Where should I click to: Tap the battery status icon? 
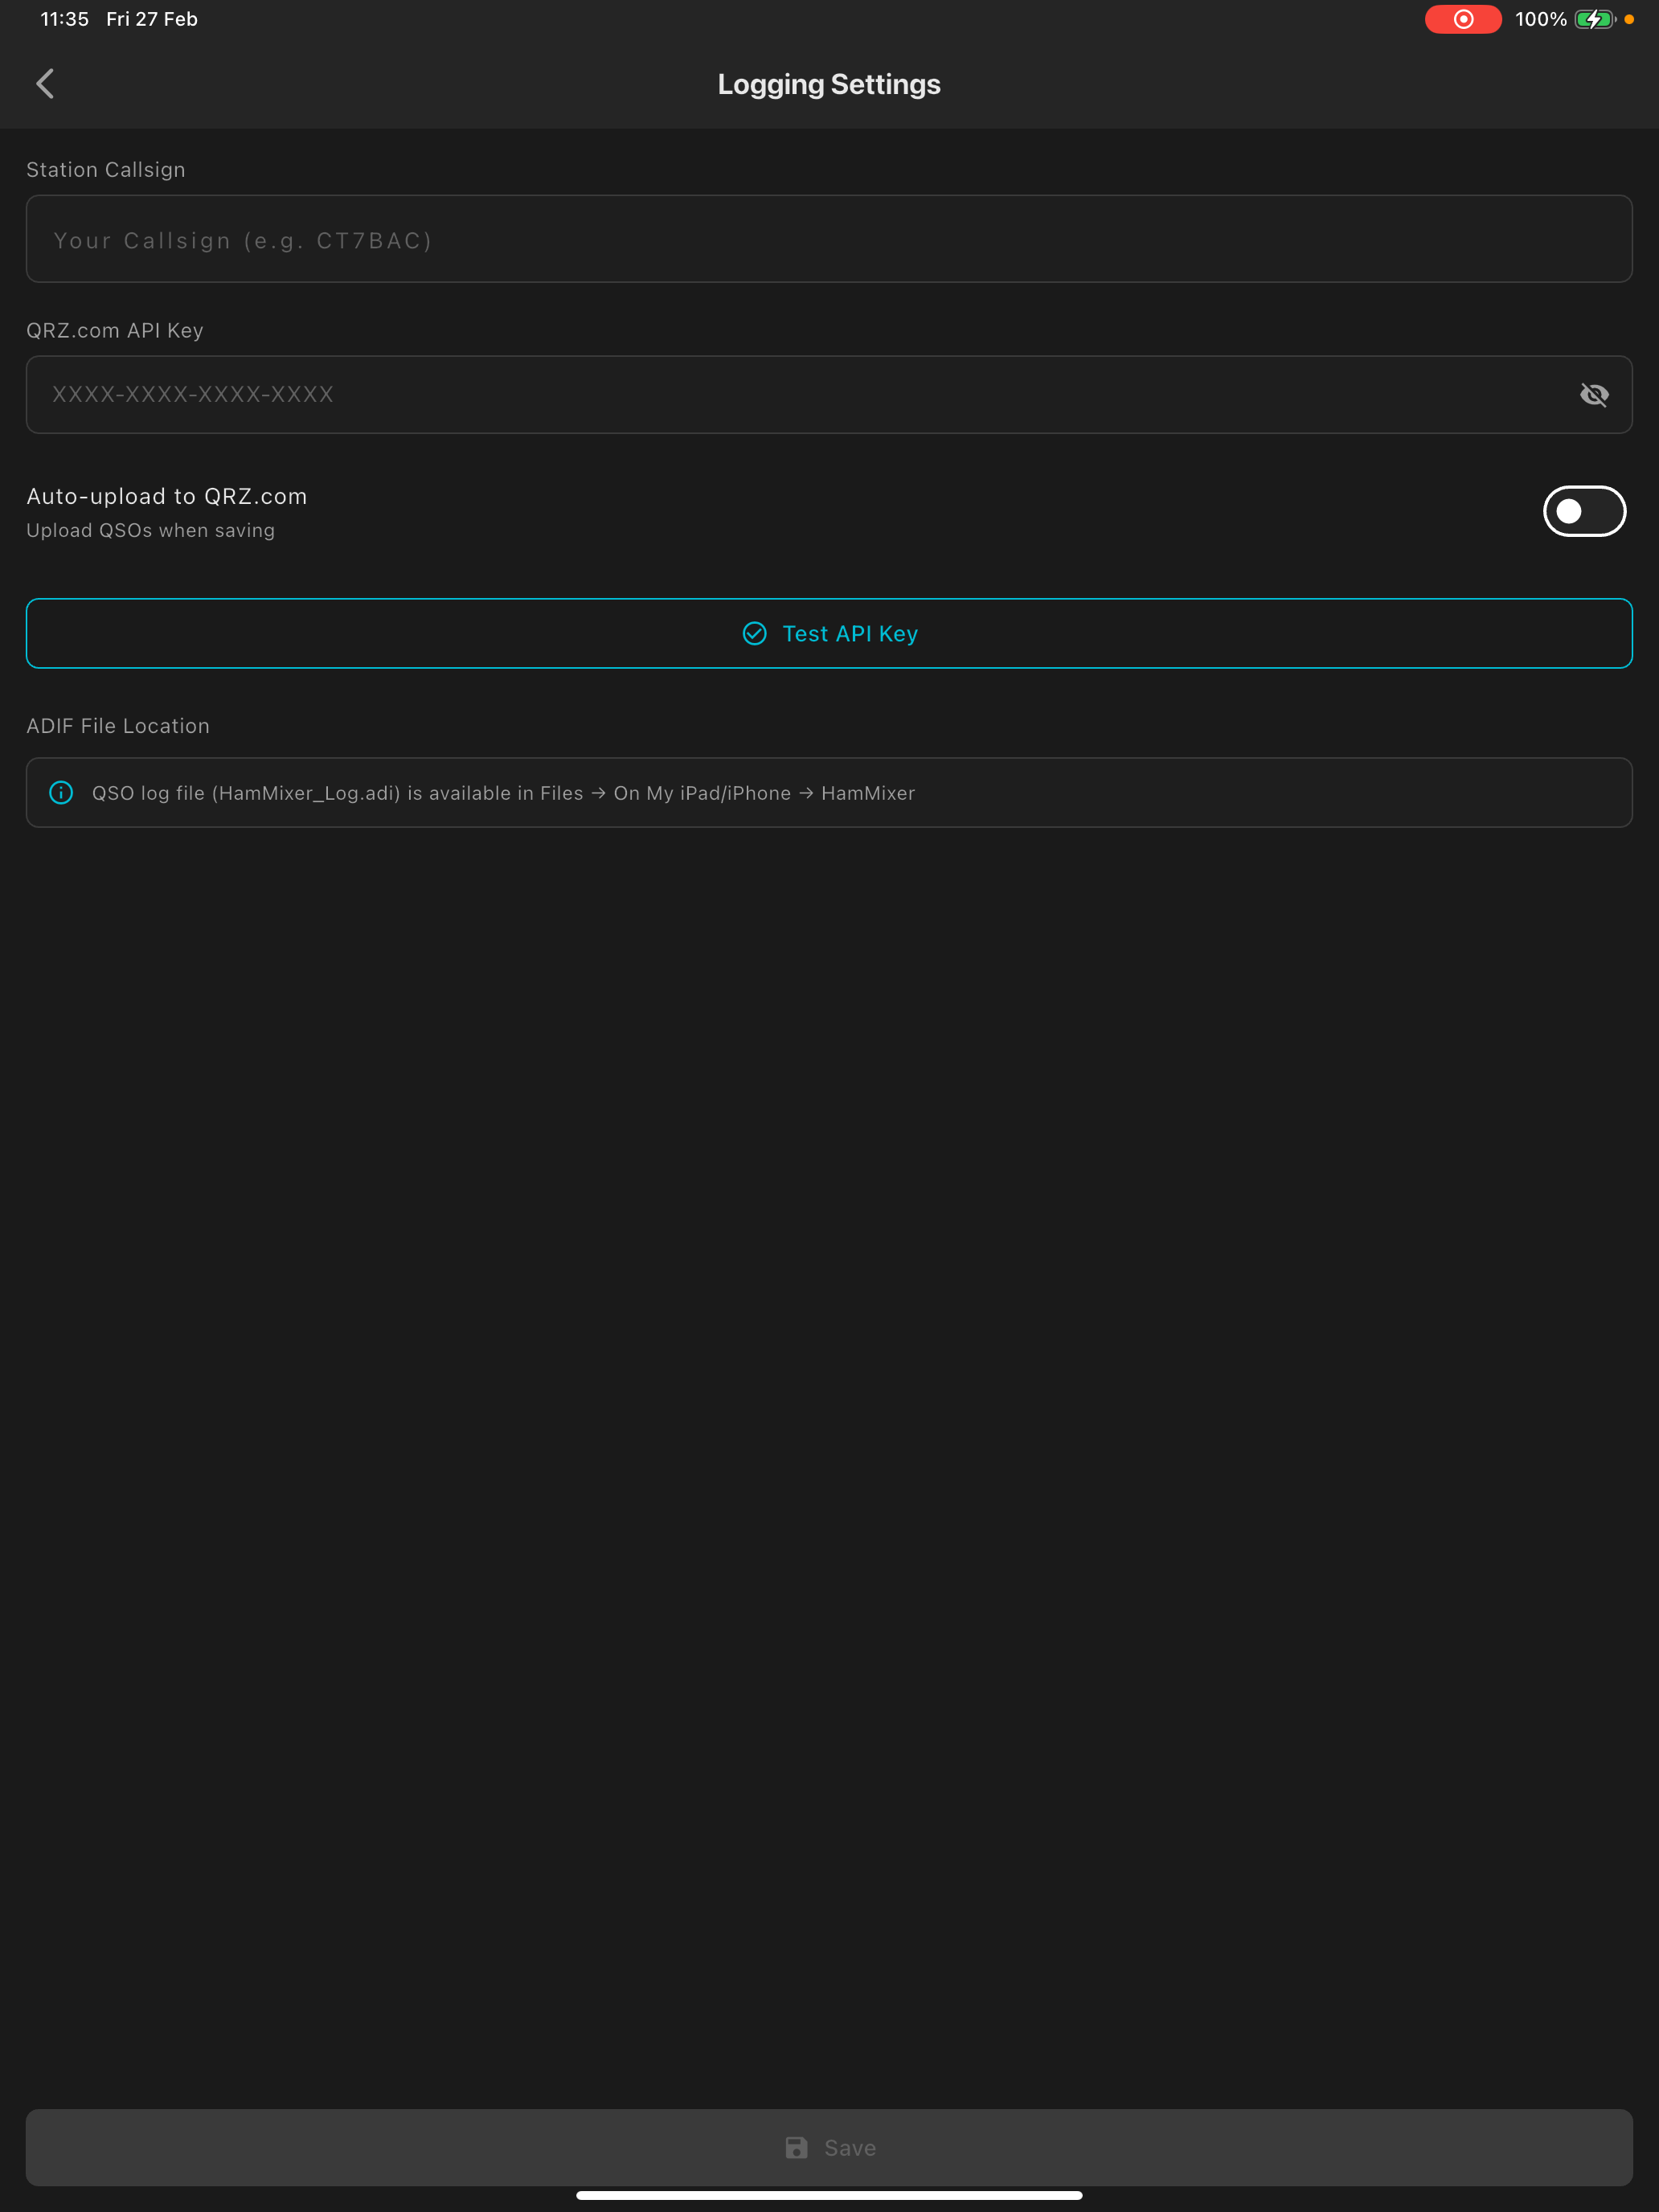click(1595, 19)
